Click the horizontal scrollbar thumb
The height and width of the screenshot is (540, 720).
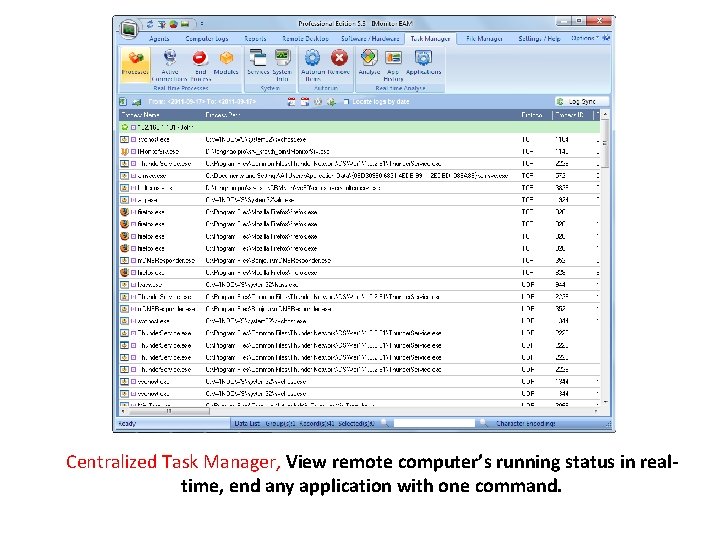pos(168,411)
